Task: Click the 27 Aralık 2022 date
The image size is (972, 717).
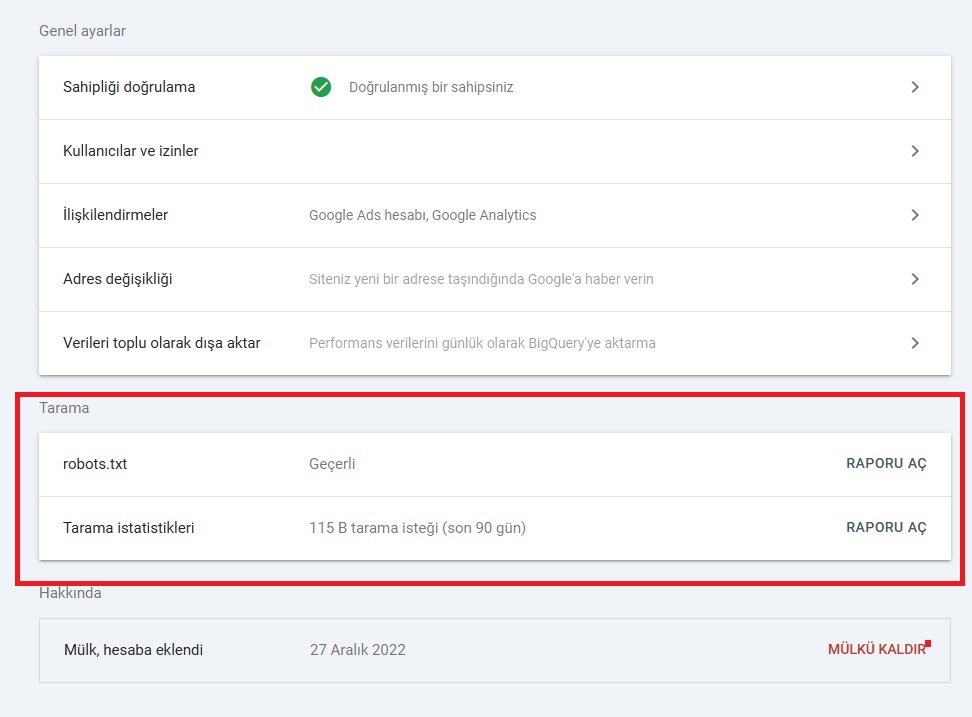Action: coord(357,650)
